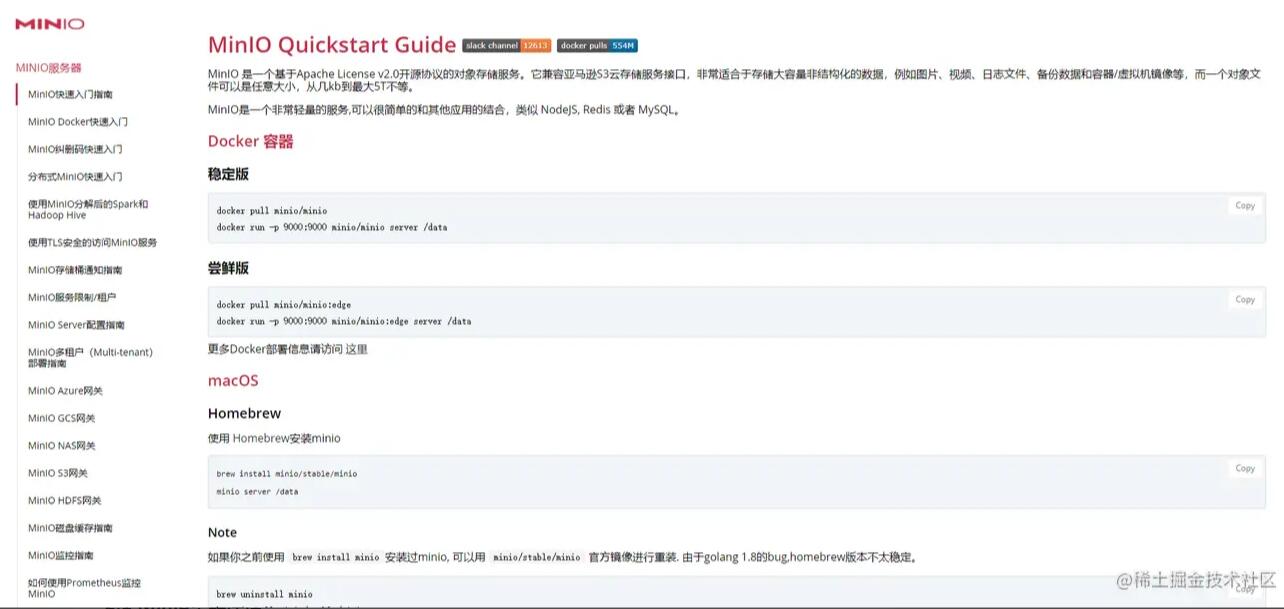Open the slack channel badge
The image size is (1284, 609).
click(507, 46)
